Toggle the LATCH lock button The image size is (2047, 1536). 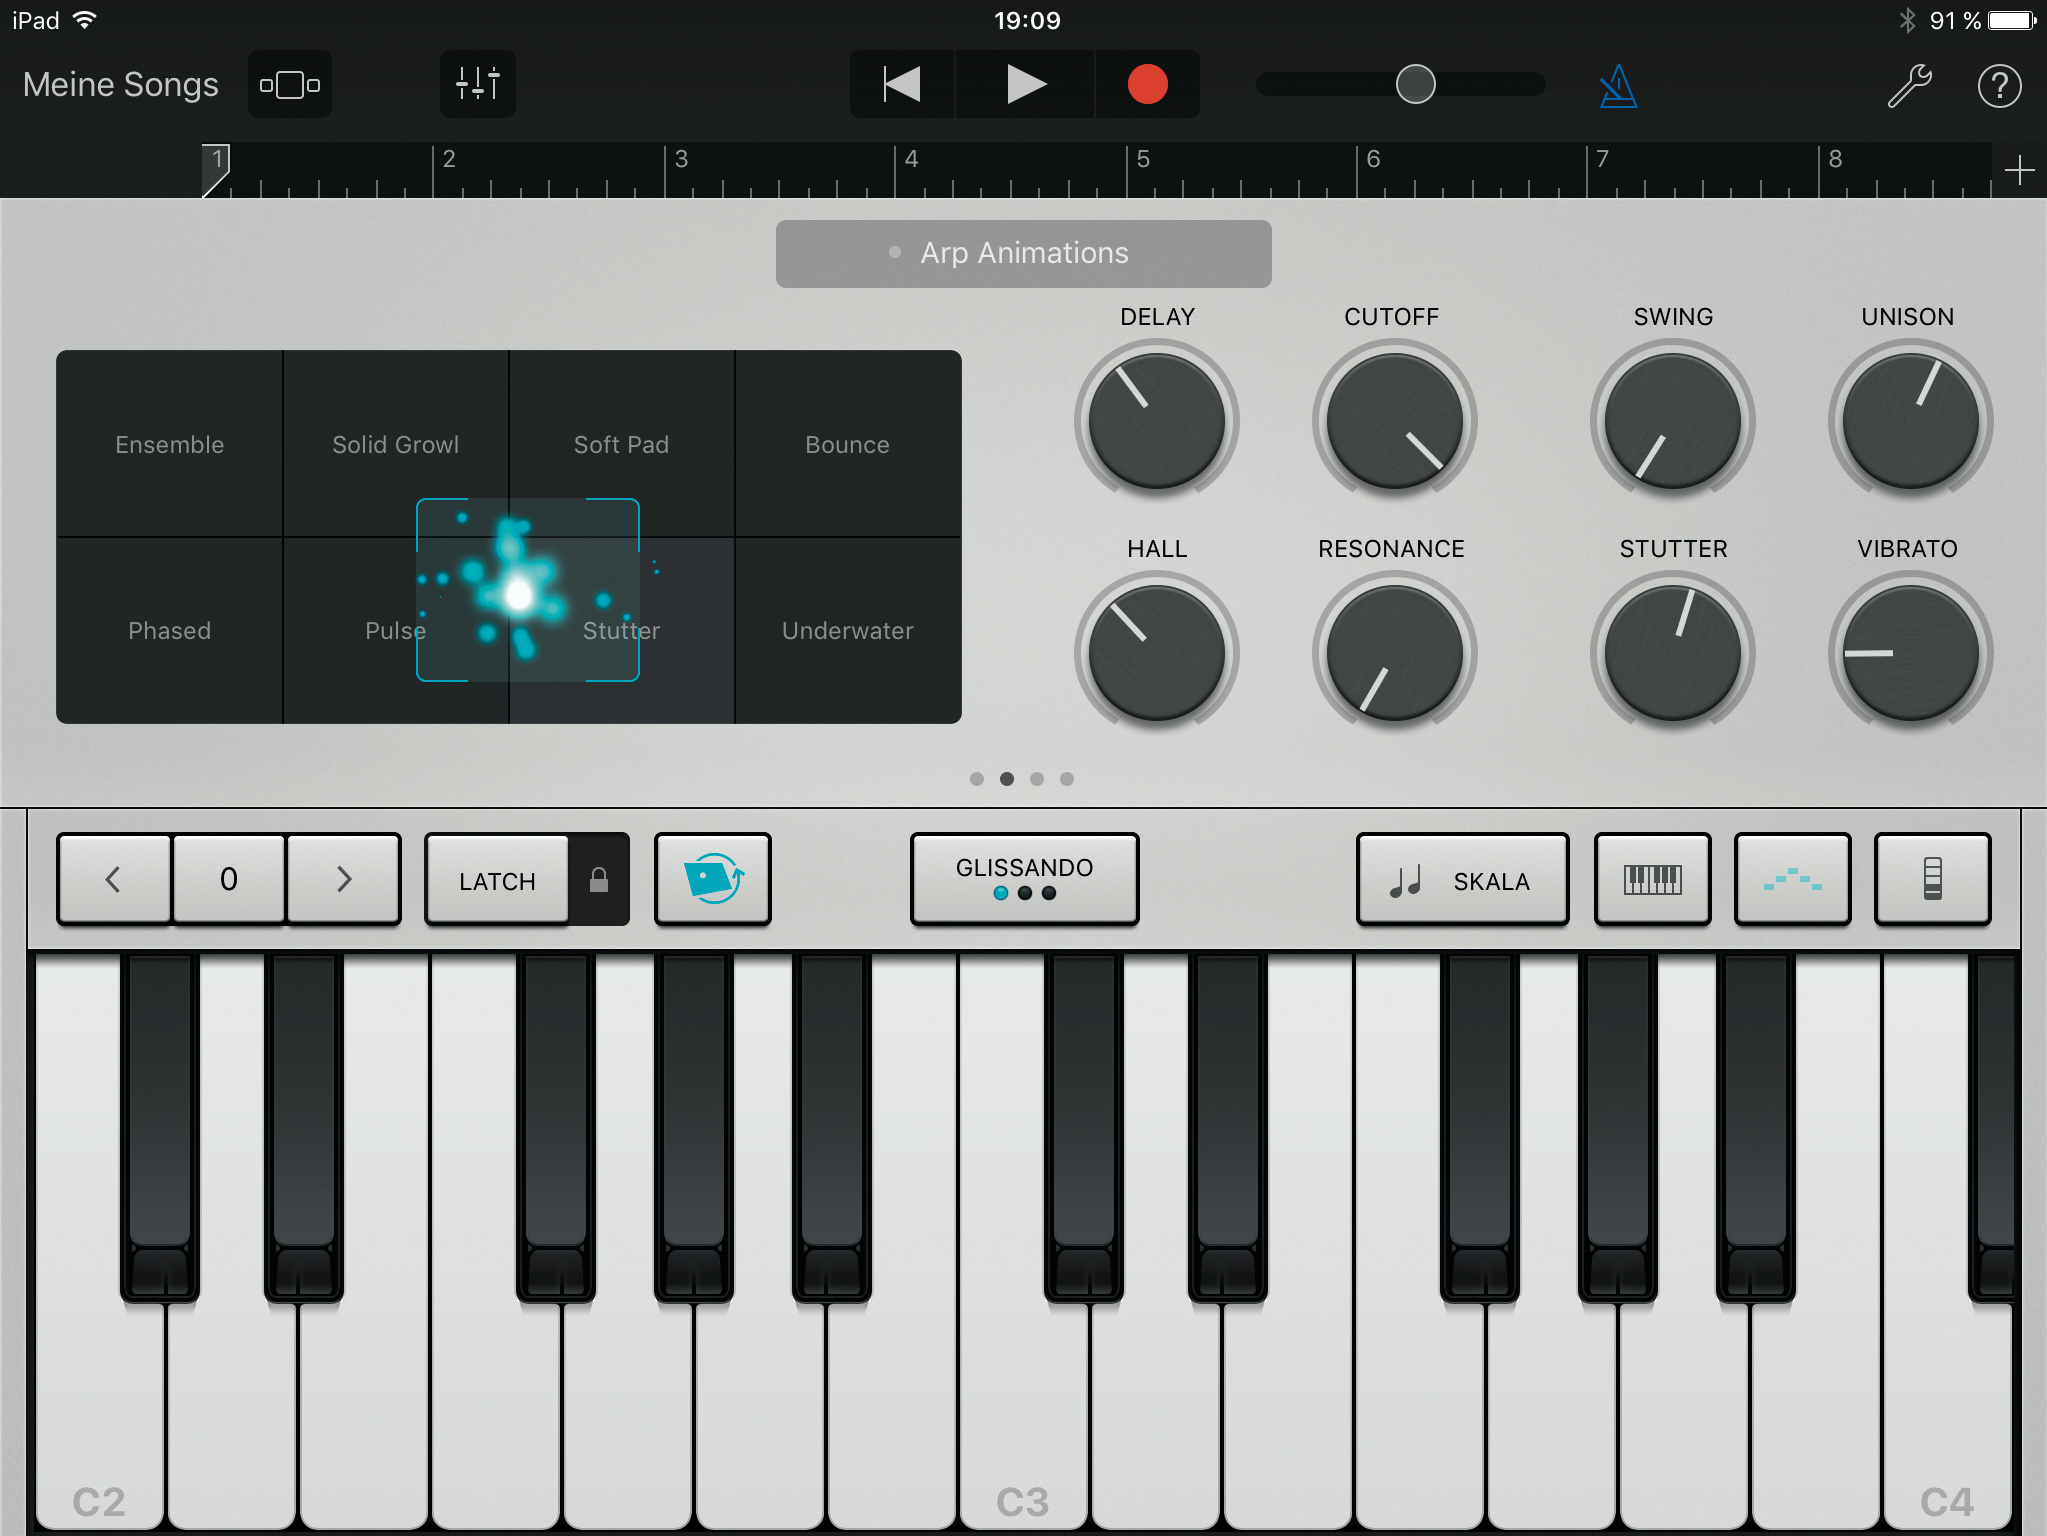pyautogui.click(x=598, y=880)
